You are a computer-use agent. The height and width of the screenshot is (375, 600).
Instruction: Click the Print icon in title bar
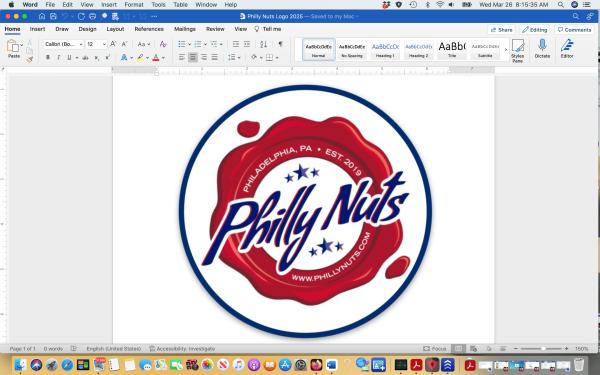coord(92,16)
